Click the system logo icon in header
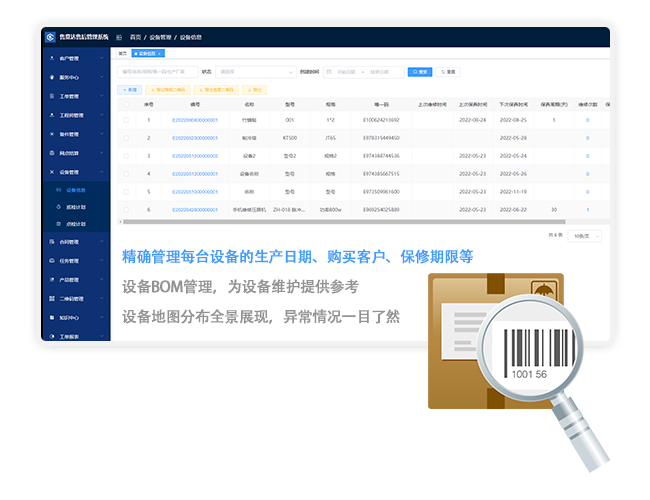Viewport: 650px width, 500px height. point(50,36)
